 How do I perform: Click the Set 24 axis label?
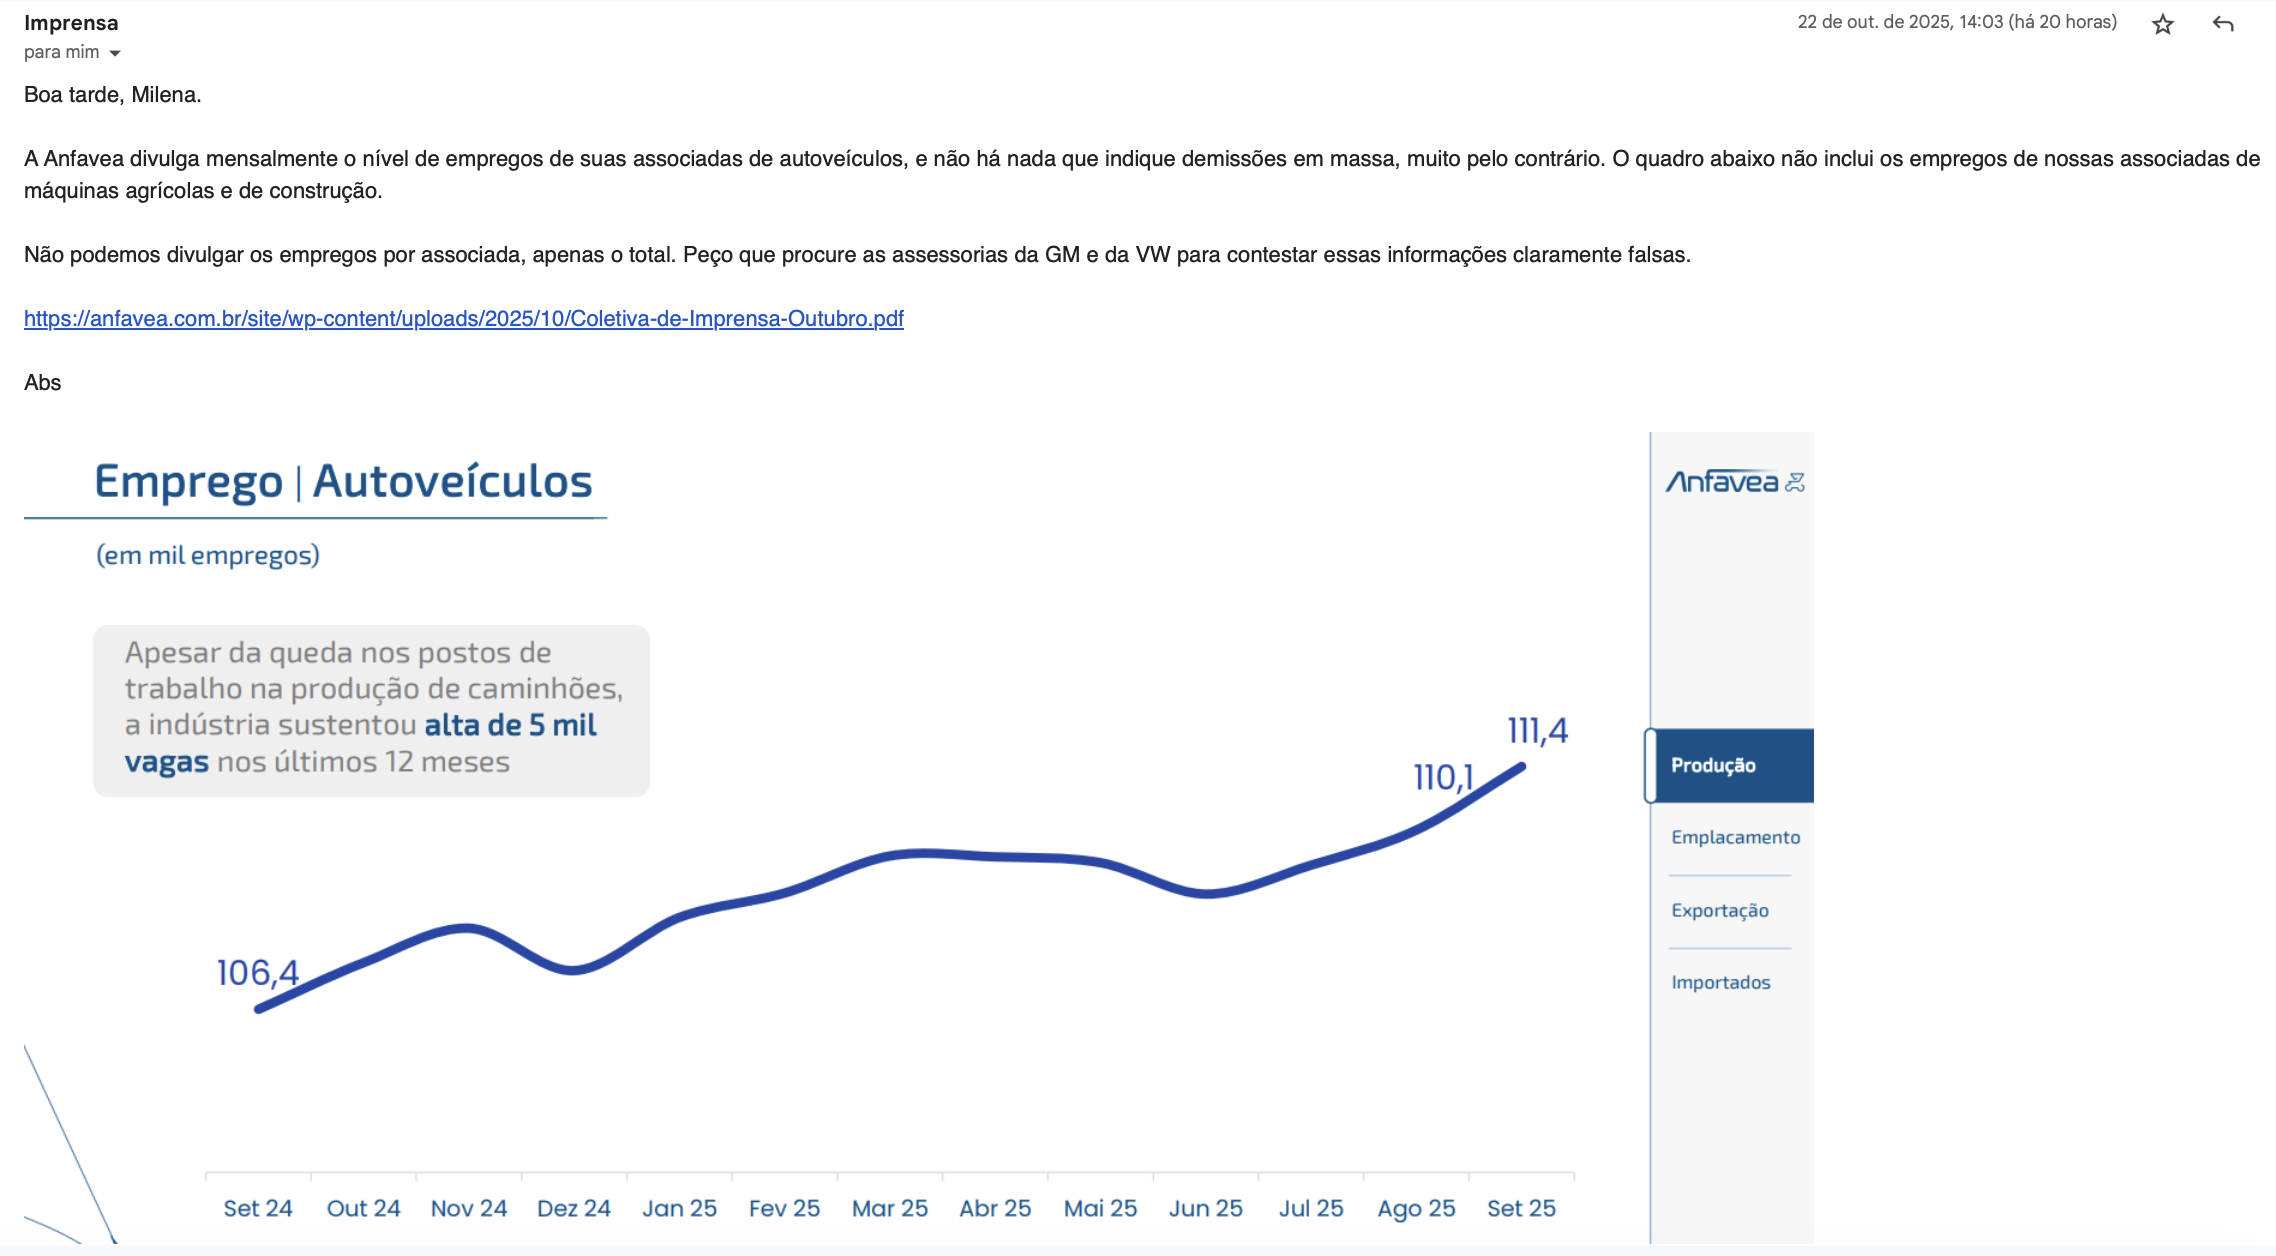(257, 1208)
